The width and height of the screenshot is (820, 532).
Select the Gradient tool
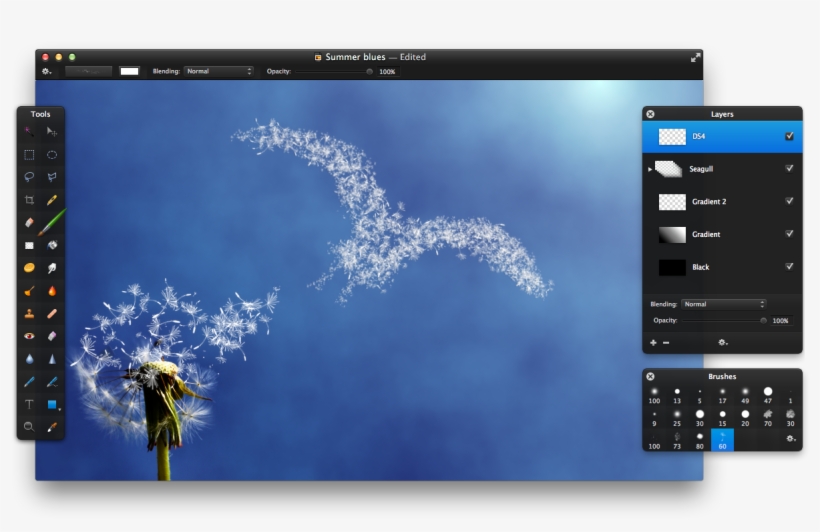29,245
